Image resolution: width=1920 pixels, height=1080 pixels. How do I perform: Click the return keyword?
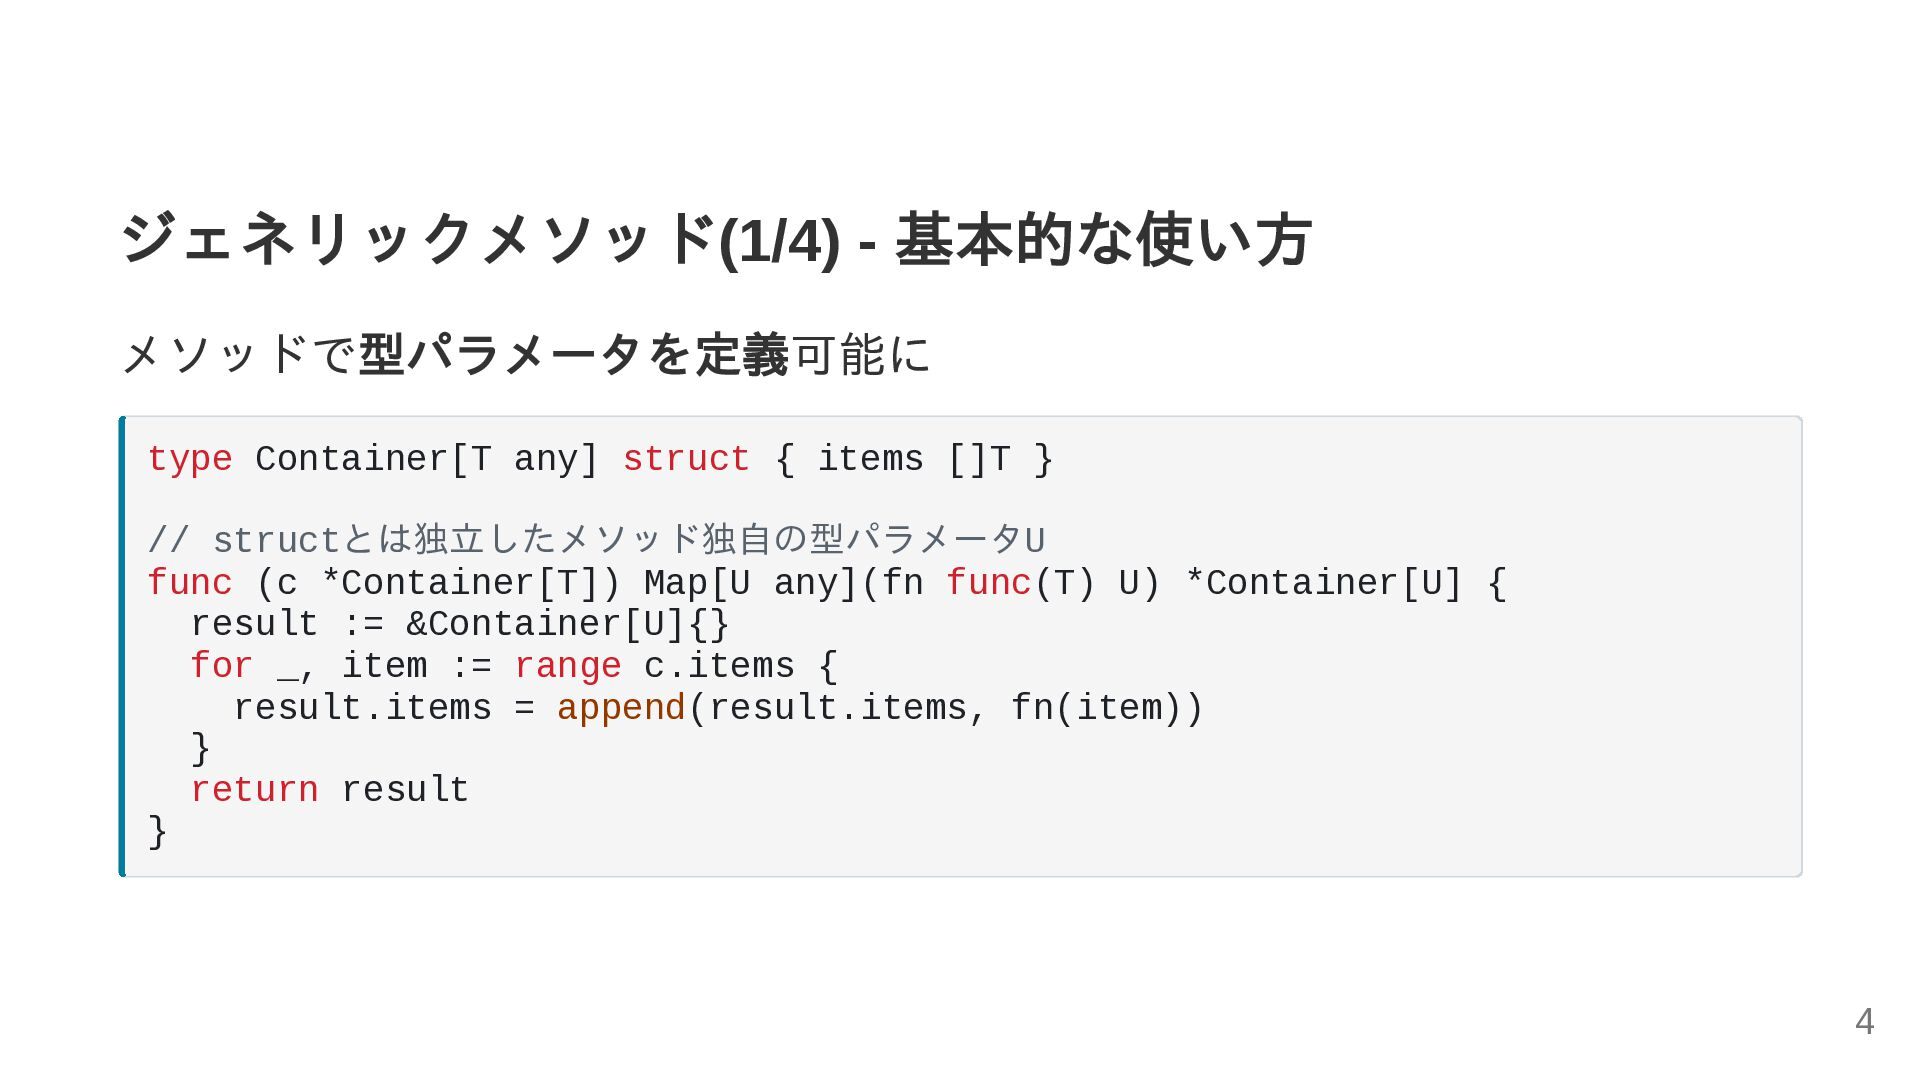[255, 790]
